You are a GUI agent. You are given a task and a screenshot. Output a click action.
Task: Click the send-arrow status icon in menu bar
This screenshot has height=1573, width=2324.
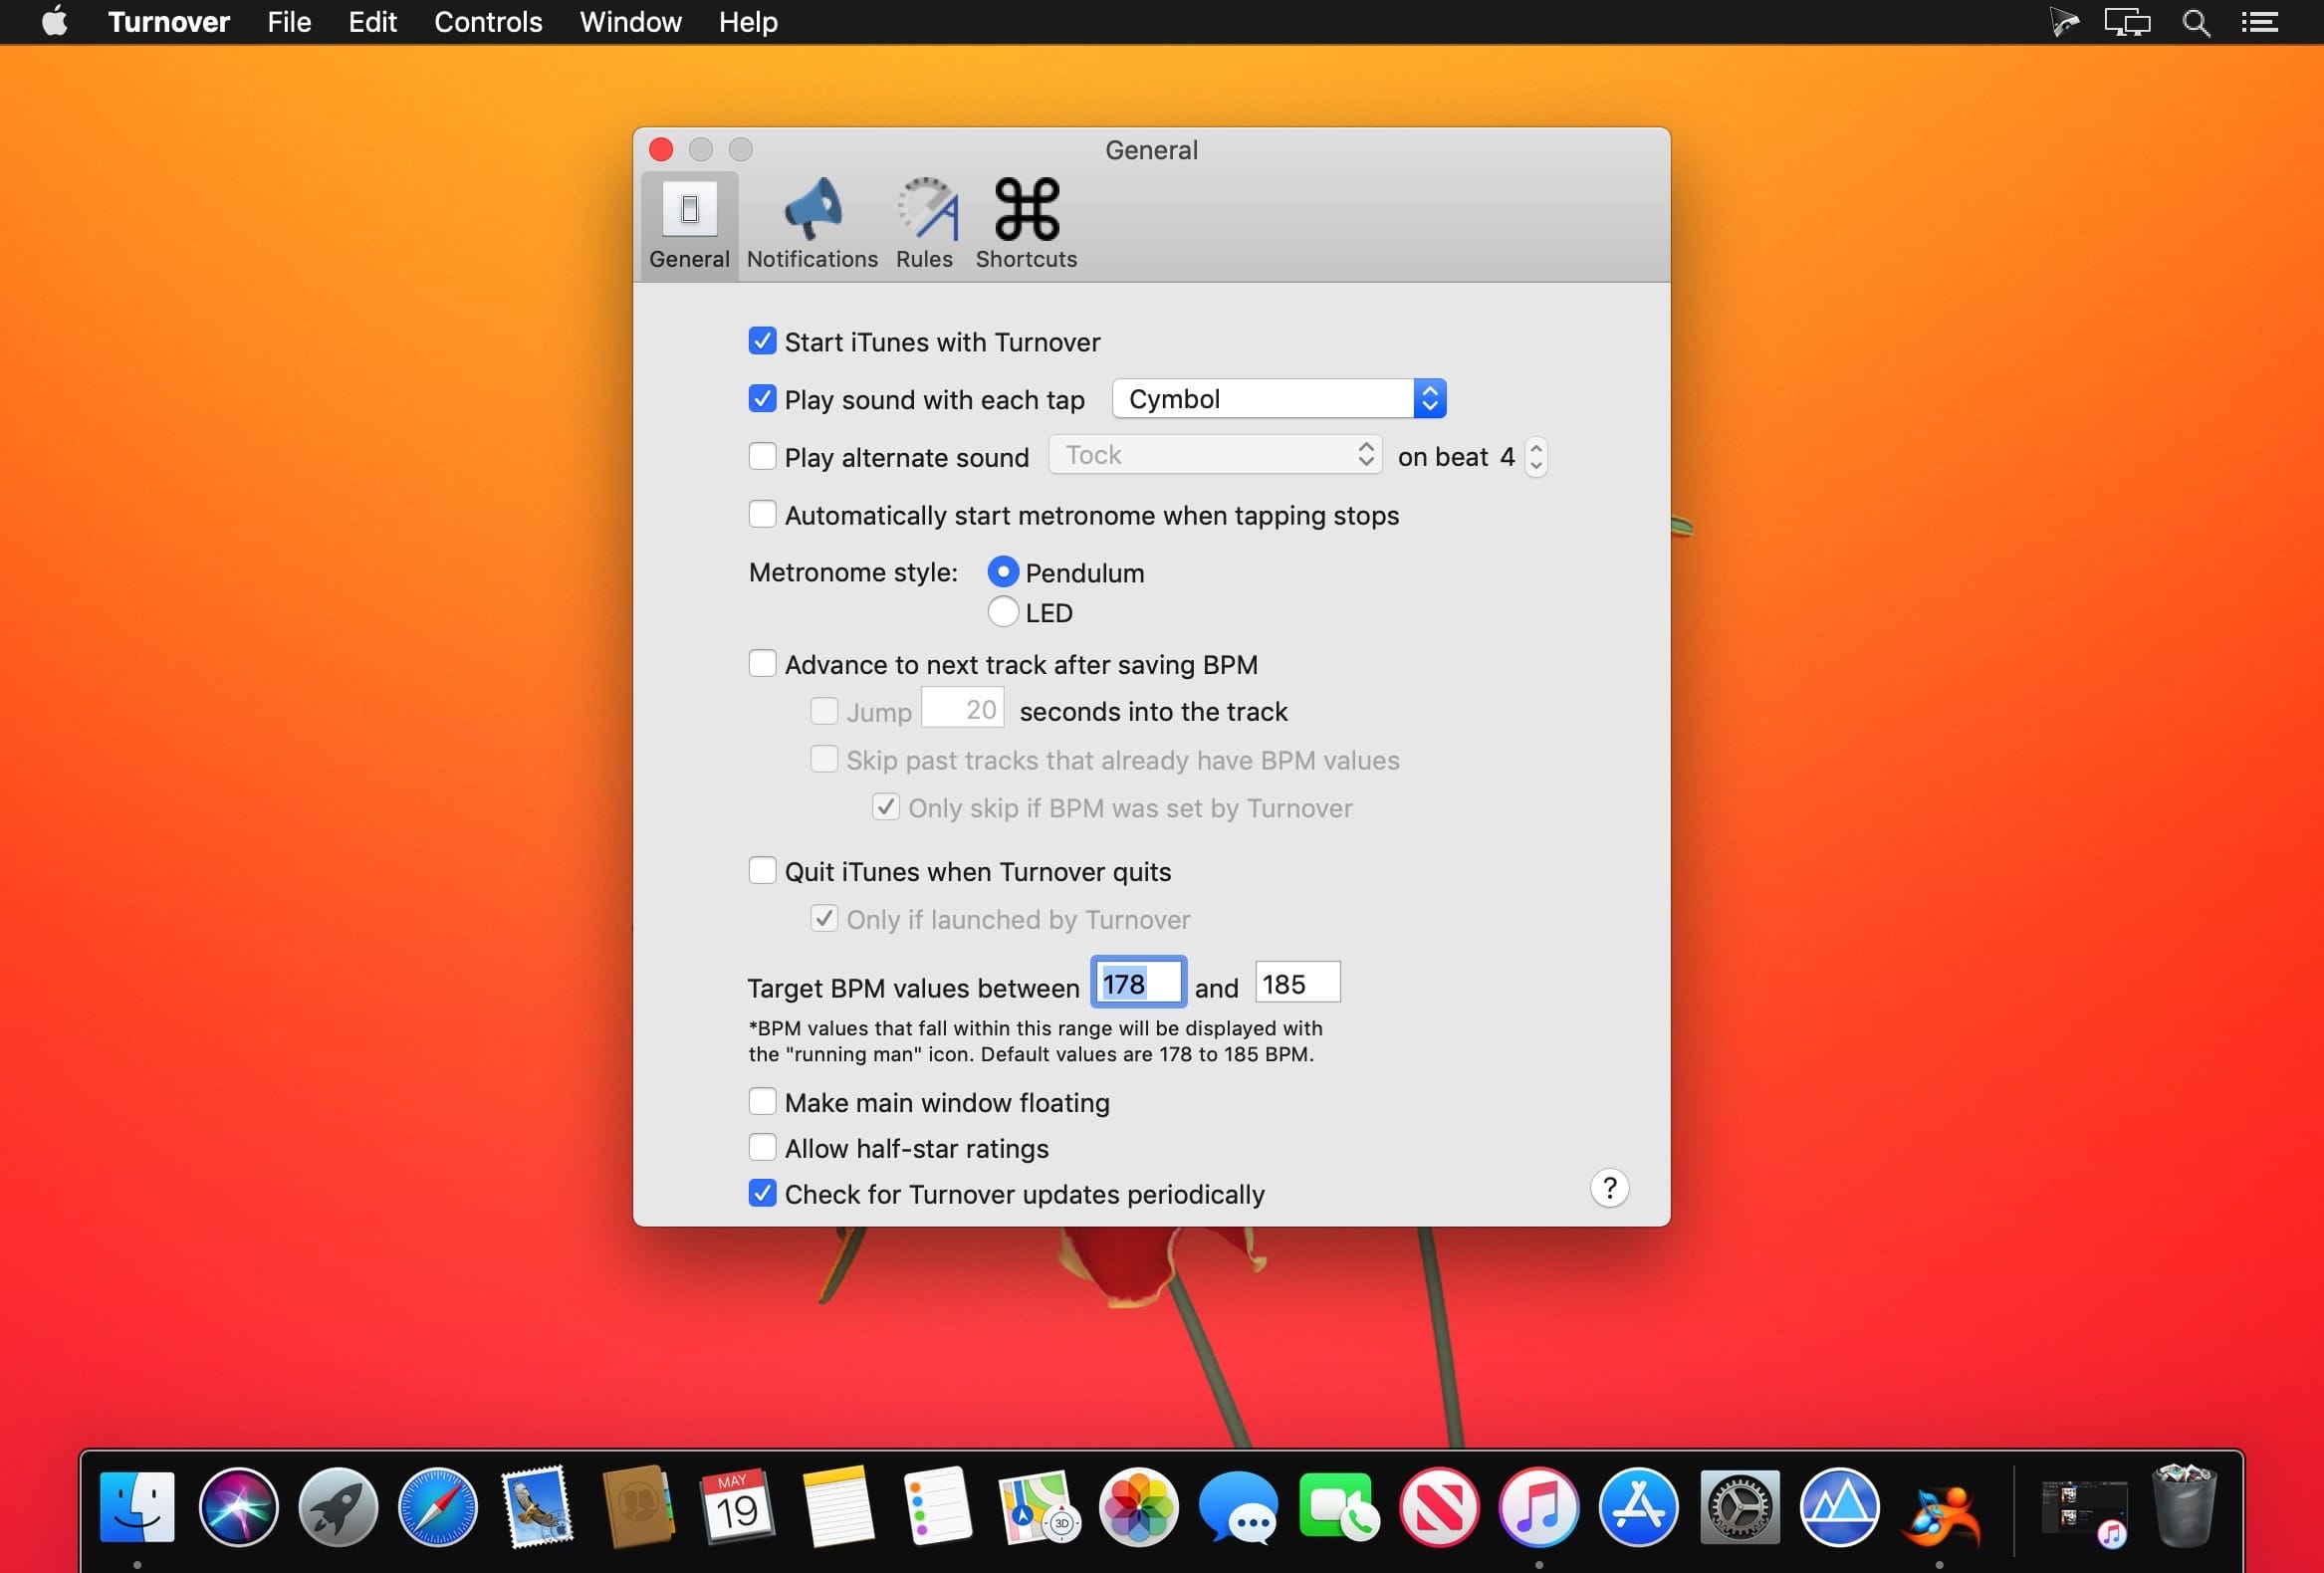pos(2064,22)
